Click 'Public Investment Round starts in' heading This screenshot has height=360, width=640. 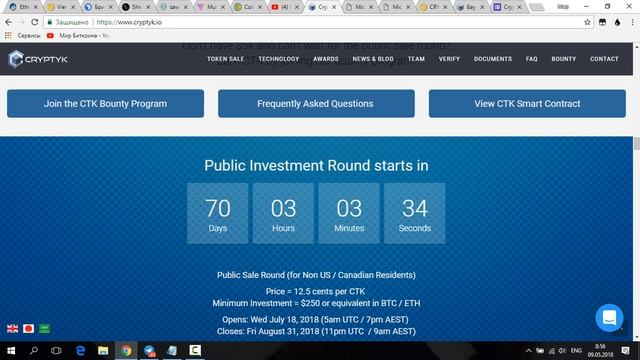316,166
